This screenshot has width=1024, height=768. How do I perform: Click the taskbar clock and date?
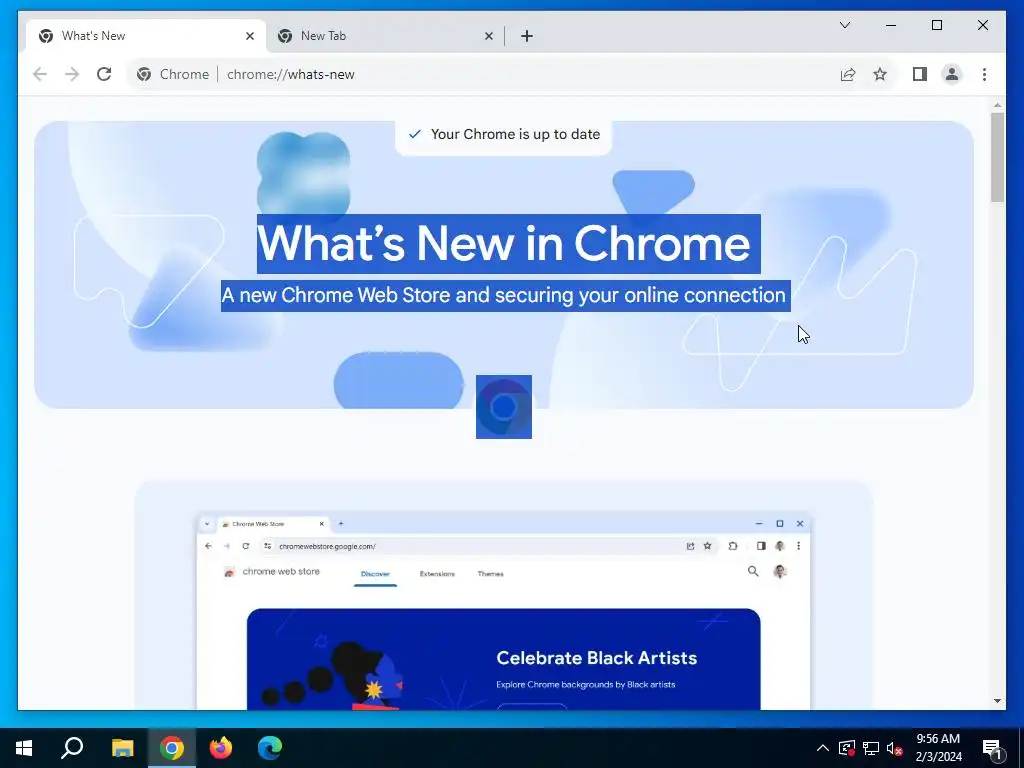[938, 748]
